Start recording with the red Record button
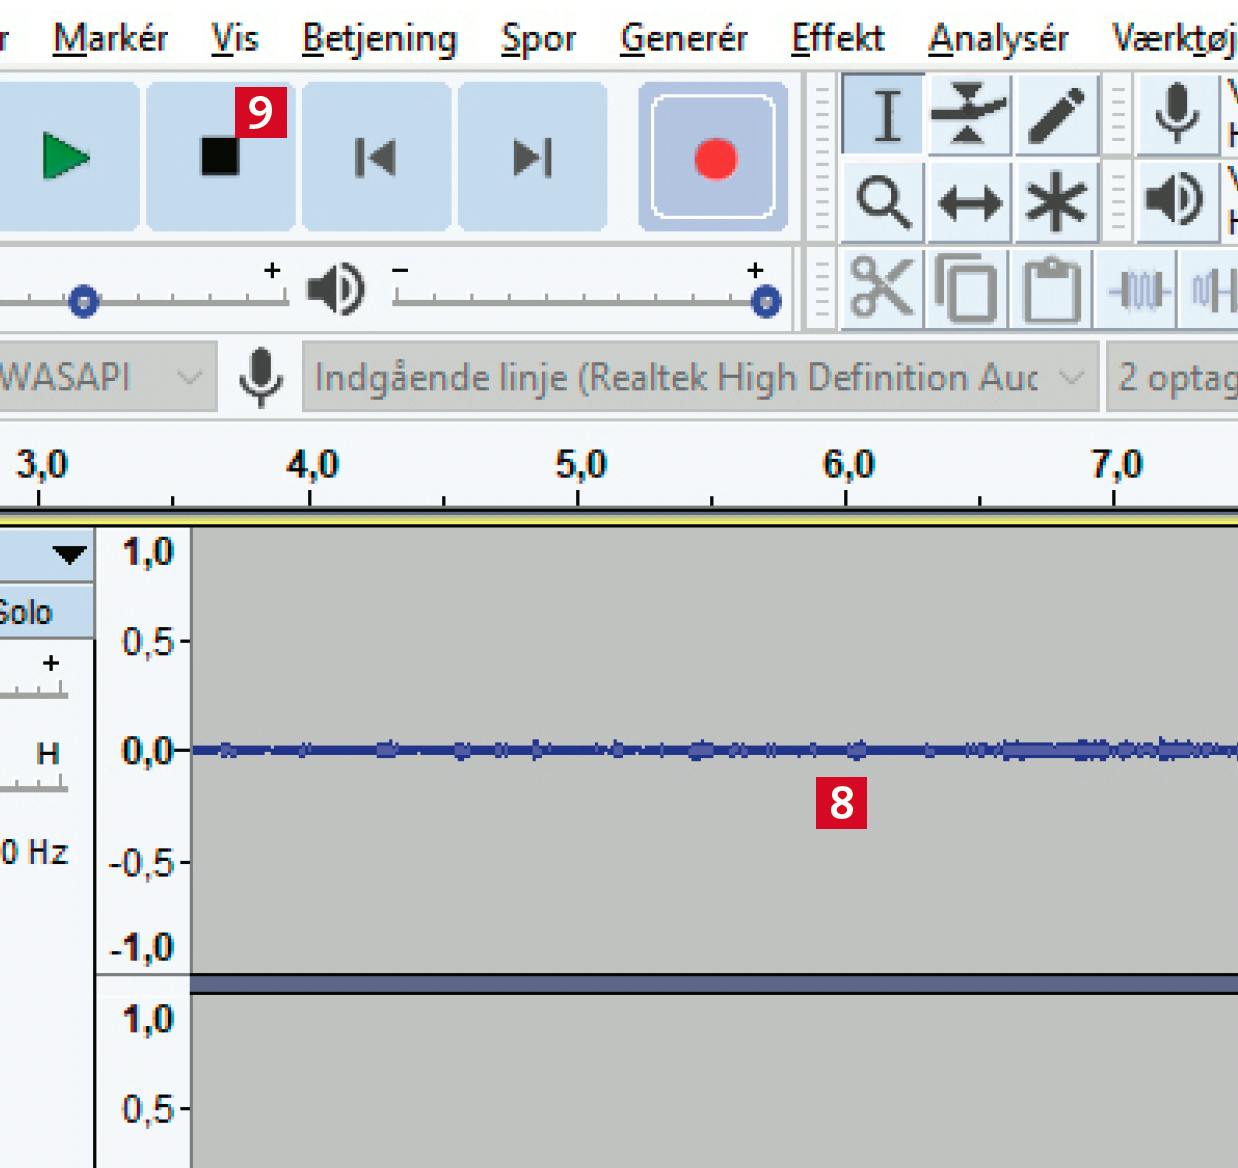Image resolution: width=1238 pixels, height=1168 pixels. point(714,157)
